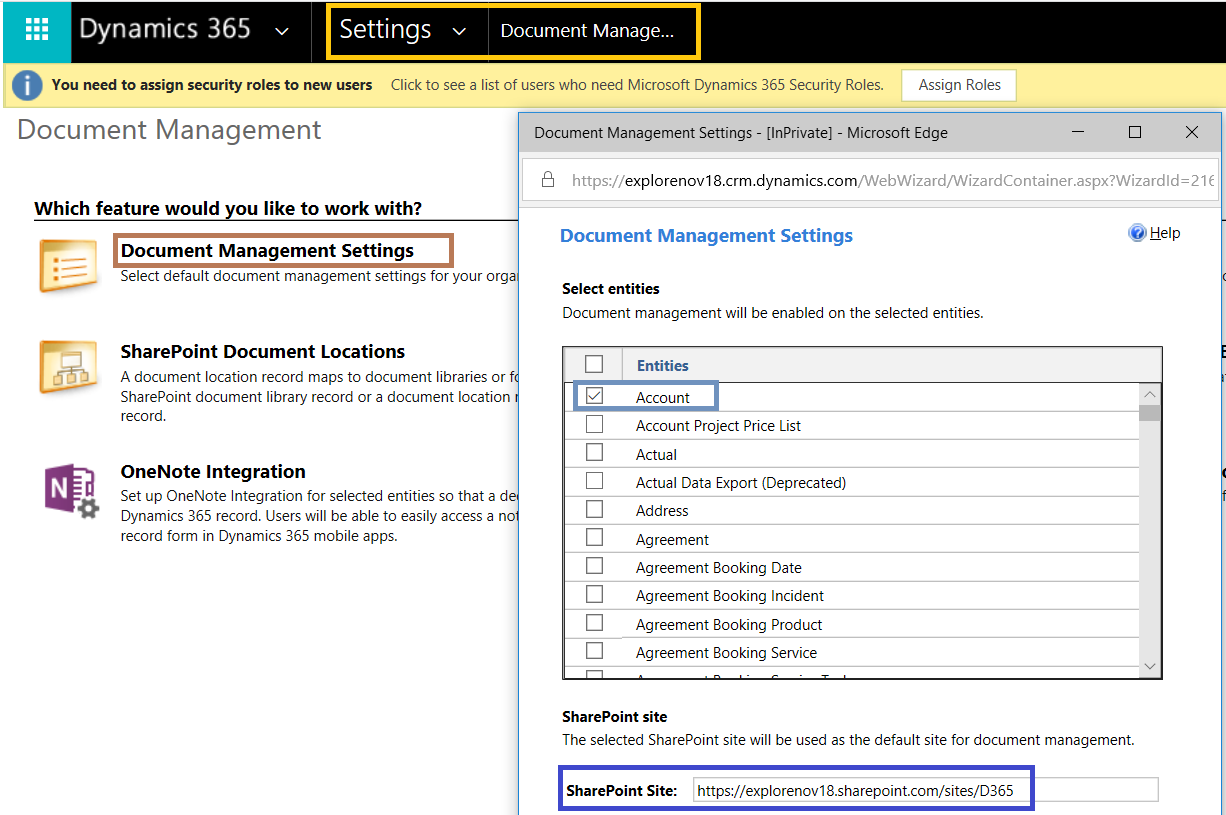Uncheck the Account entity checkbox
The image size is (1226, 815).
(x=595, y=394)
